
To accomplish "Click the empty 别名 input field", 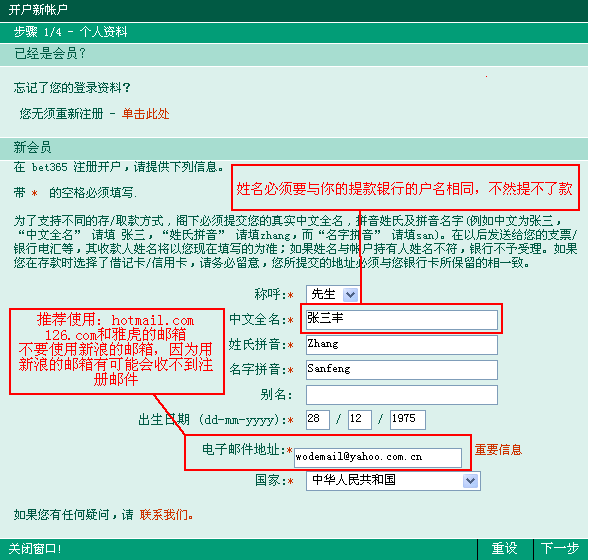I will pos(402,395).
